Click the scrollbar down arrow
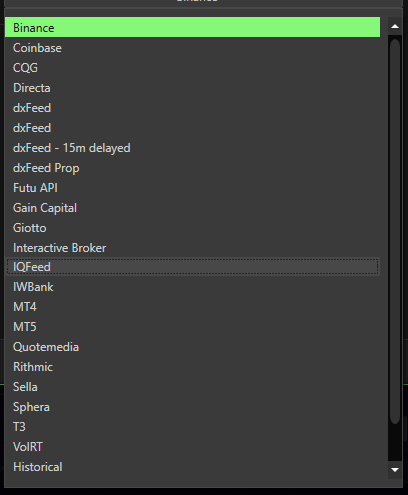Screen dimensions: 408x495 point(395,470)
